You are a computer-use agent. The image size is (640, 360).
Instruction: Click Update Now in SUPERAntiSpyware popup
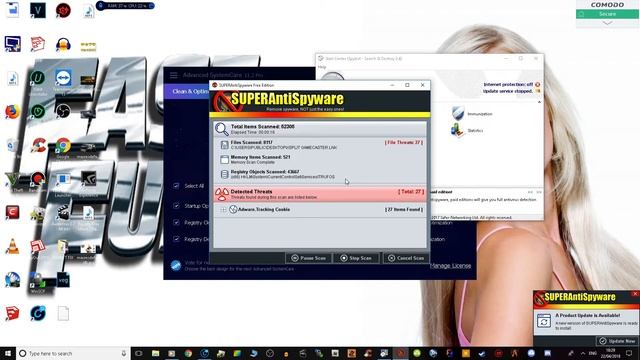coord(617,341)
